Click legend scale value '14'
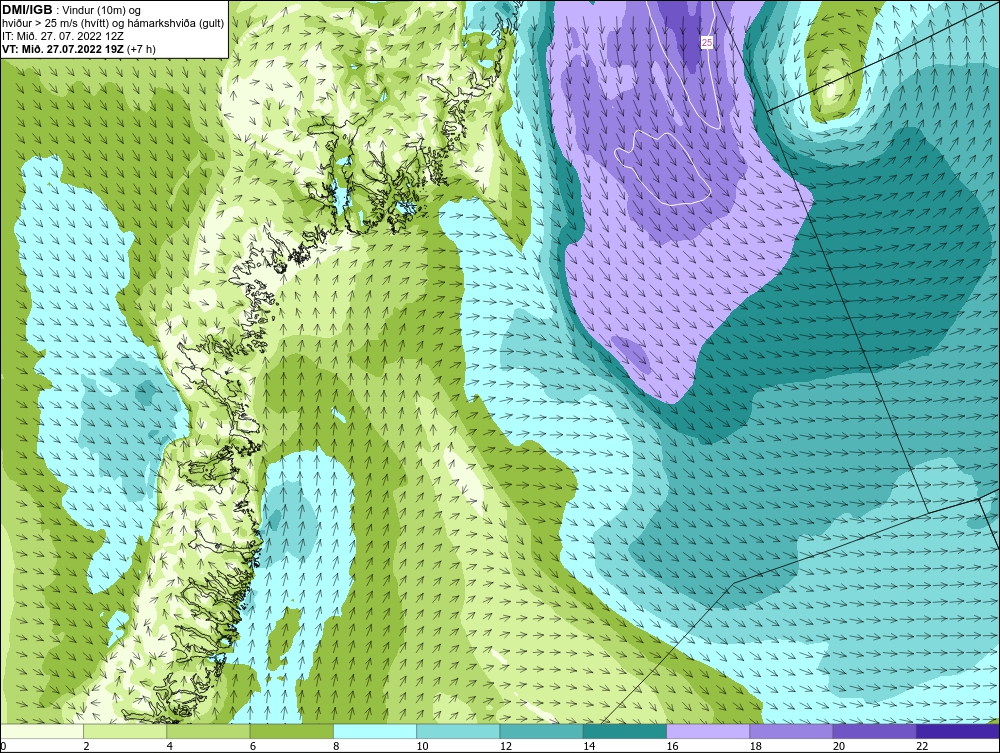1000x753 pixels. [x=589, y=747]
